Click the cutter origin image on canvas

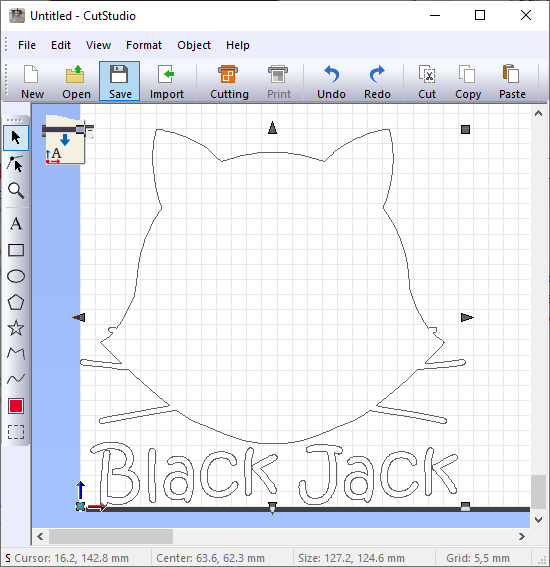pyautogui.click(x=68, y=140)
